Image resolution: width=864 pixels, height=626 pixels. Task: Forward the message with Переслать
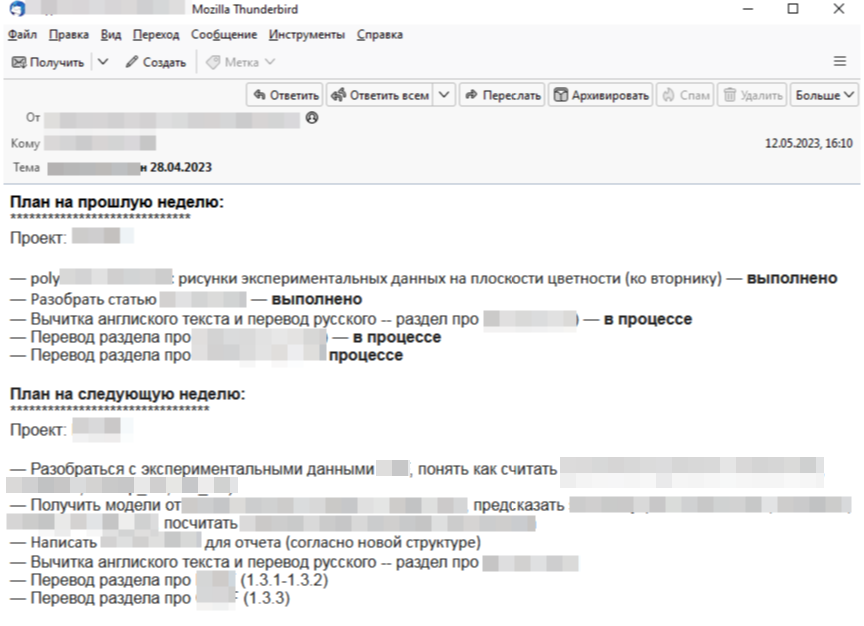(503, 96)
